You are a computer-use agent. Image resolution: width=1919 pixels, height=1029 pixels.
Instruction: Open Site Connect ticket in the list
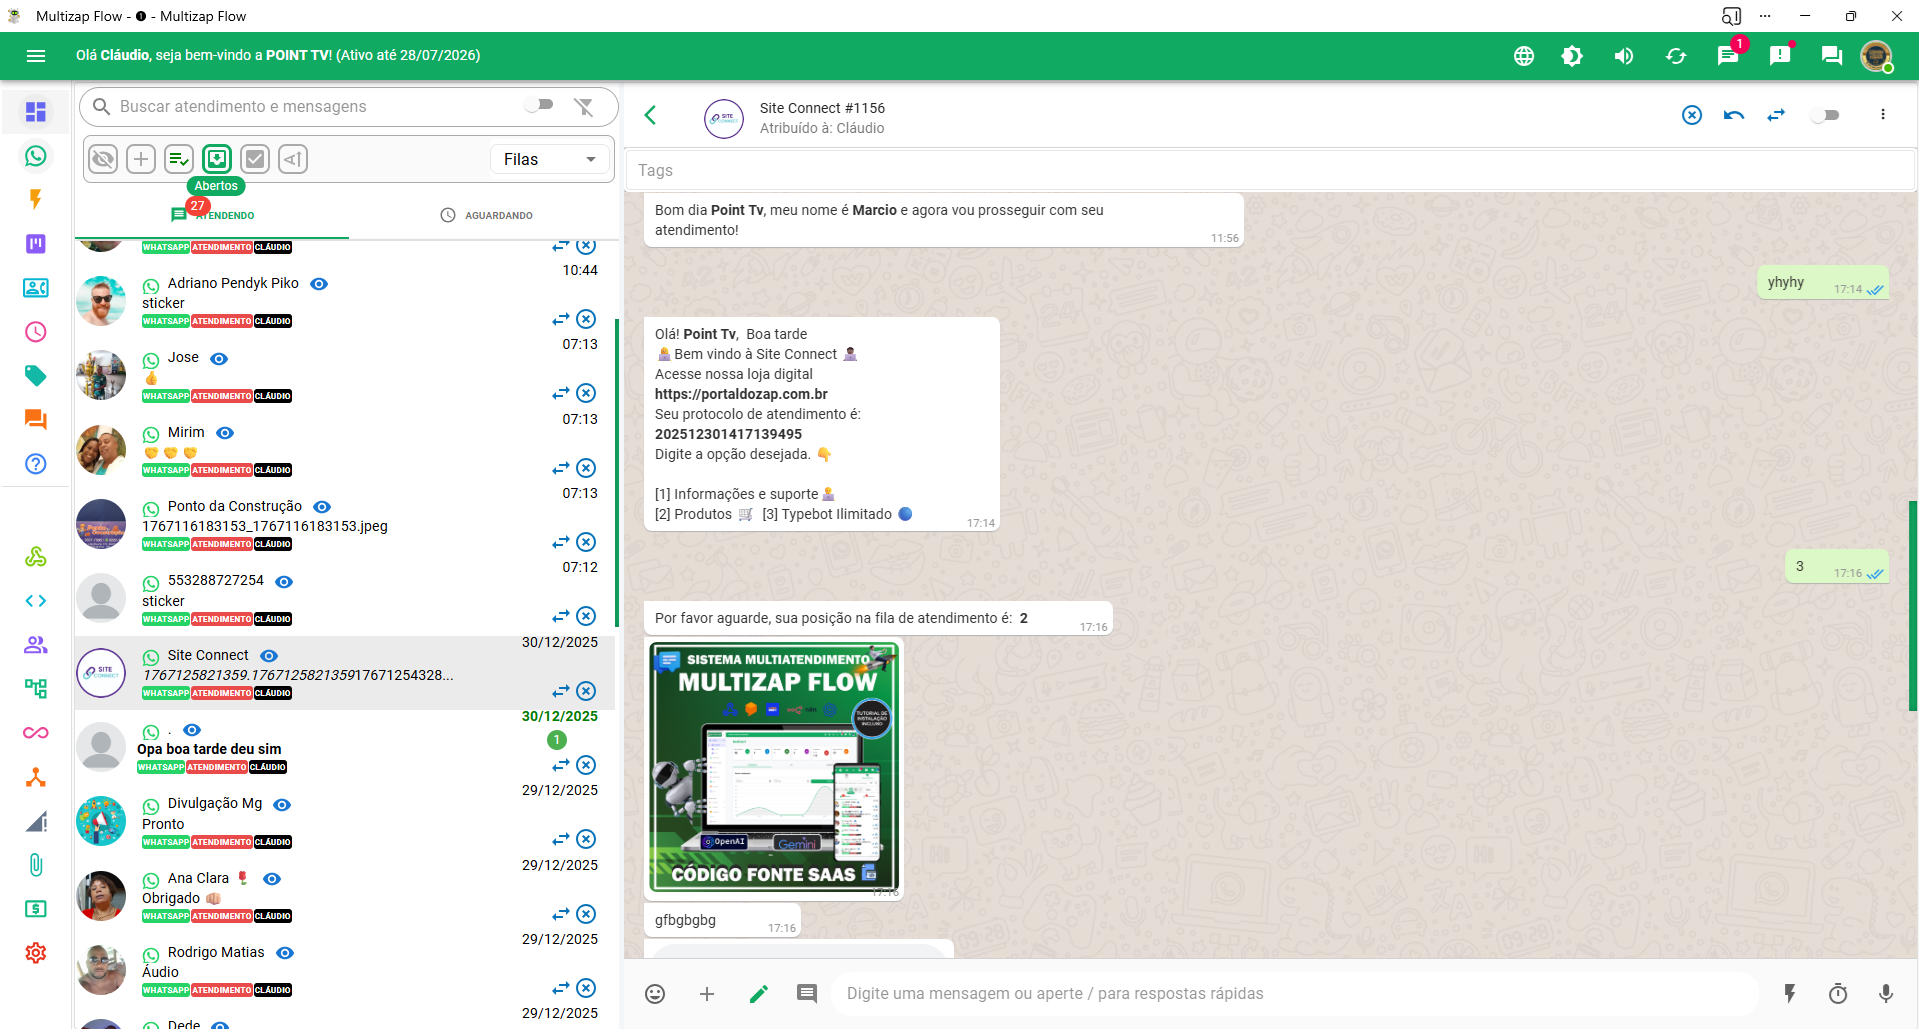(345, 673)
